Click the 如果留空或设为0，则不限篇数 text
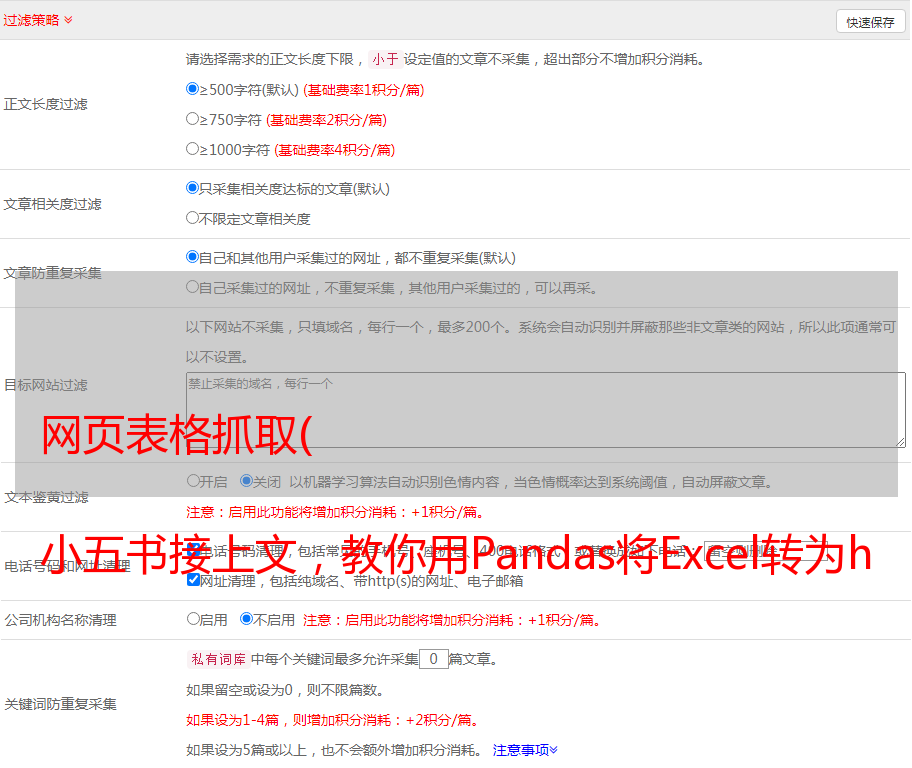 tap(285, 691)
